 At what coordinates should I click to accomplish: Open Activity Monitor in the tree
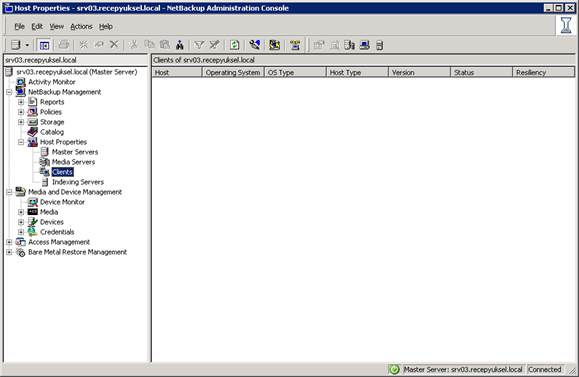52,82
